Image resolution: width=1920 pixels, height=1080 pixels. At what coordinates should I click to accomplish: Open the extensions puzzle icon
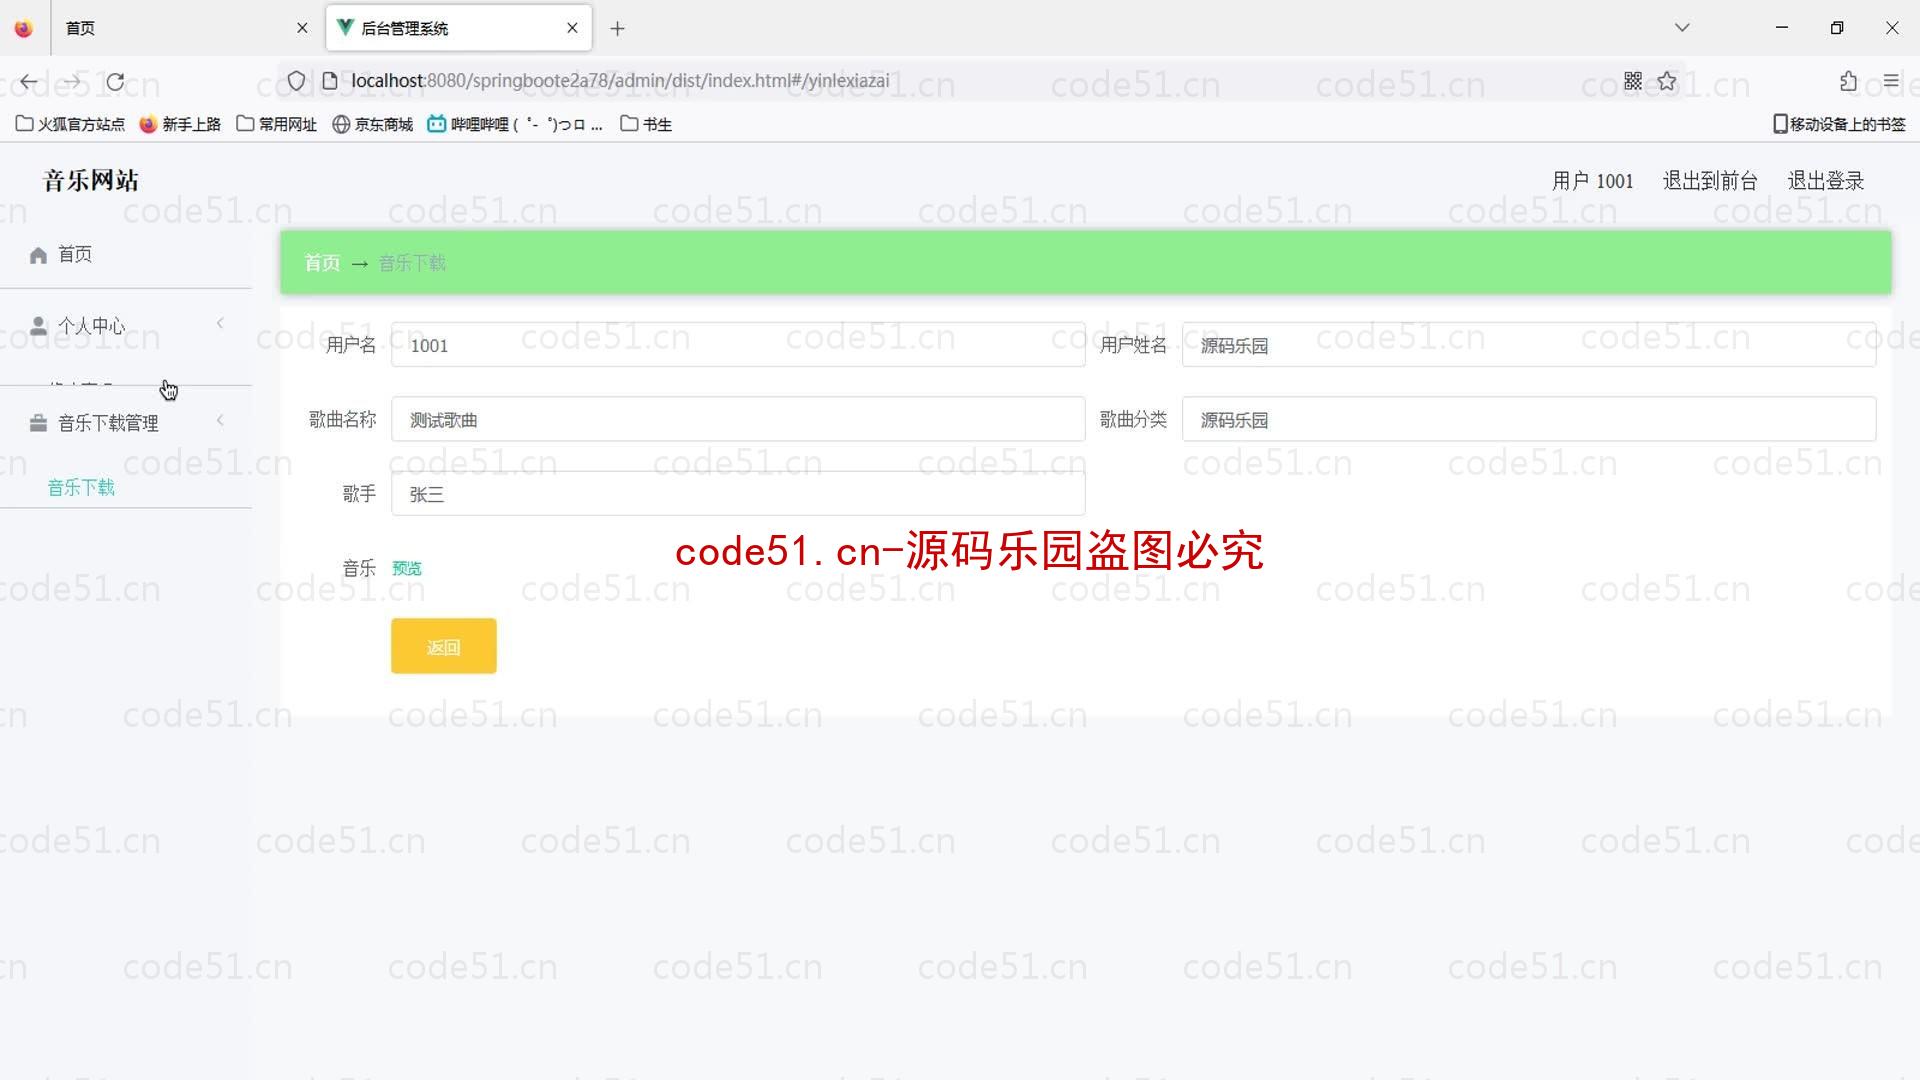(1848, 81)
